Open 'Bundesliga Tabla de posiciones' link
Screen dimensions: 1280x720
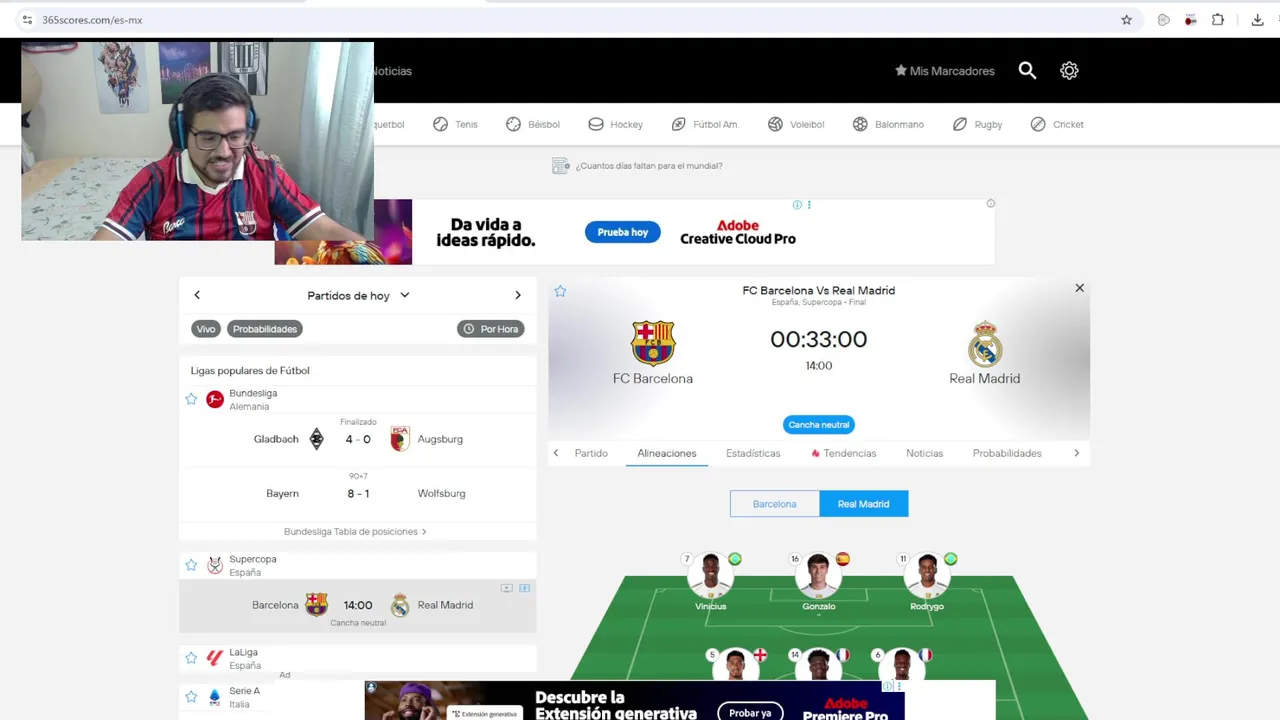point(355,532)
